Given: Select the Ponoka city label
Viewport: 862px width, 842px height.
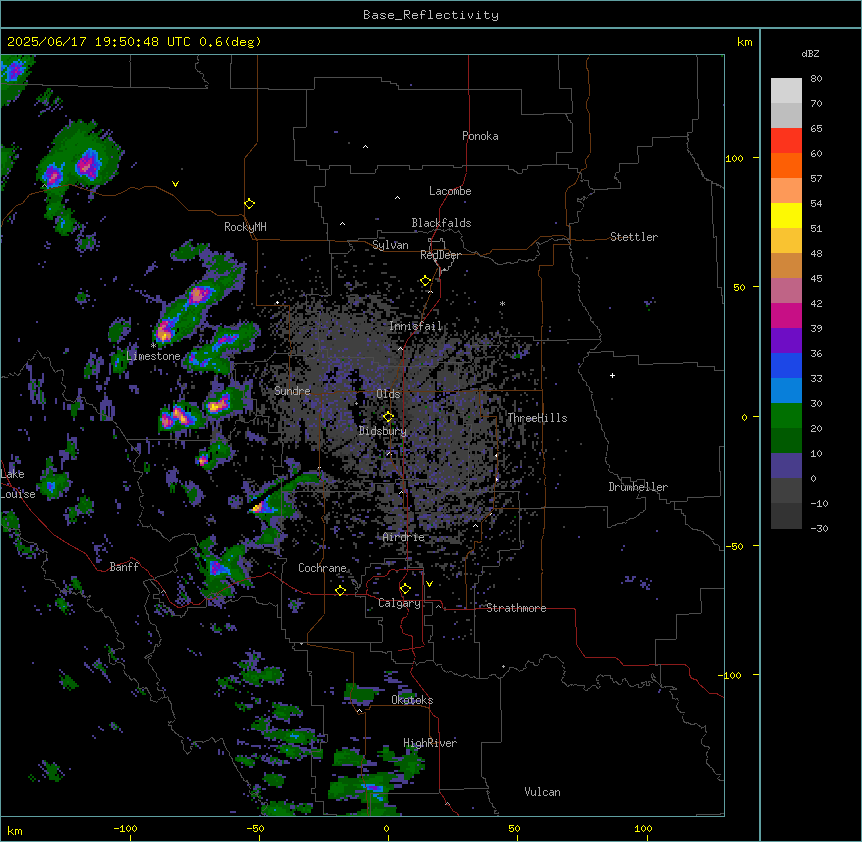Looking at the screenshot, I should (480, 136).
